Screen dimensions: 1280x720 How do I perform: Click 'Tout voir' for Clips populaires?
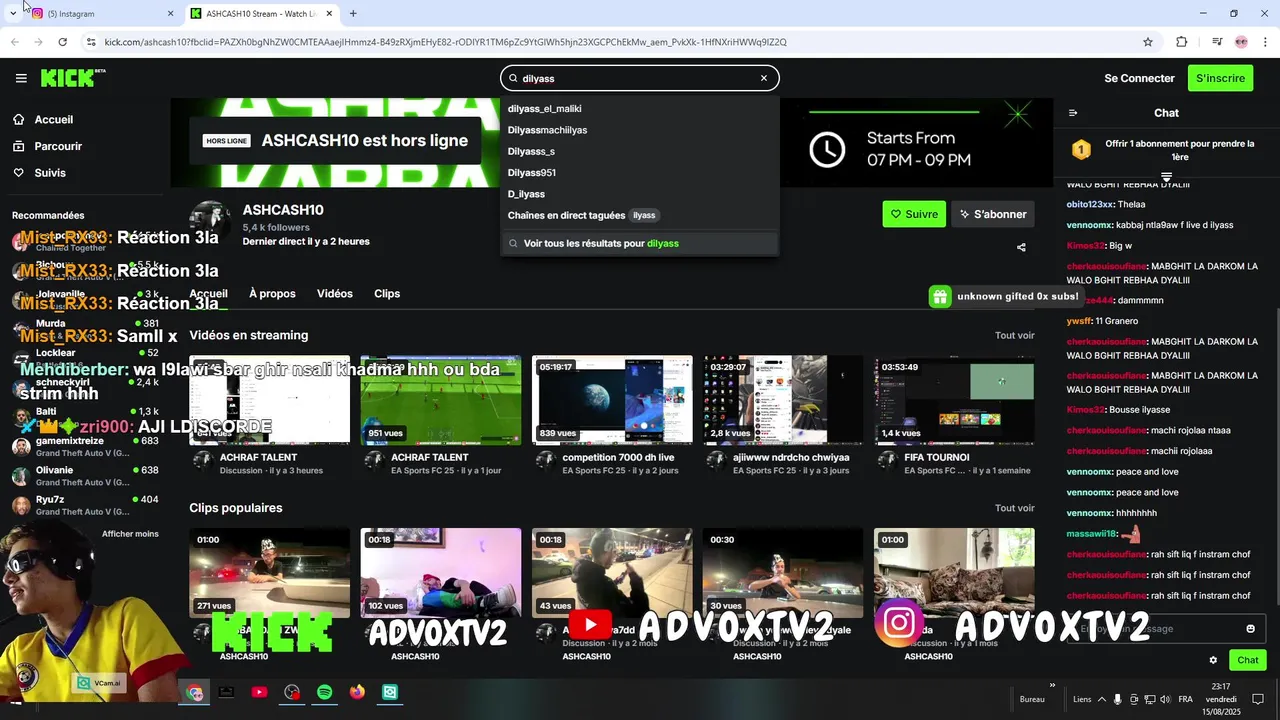[x=1014, y=508]
